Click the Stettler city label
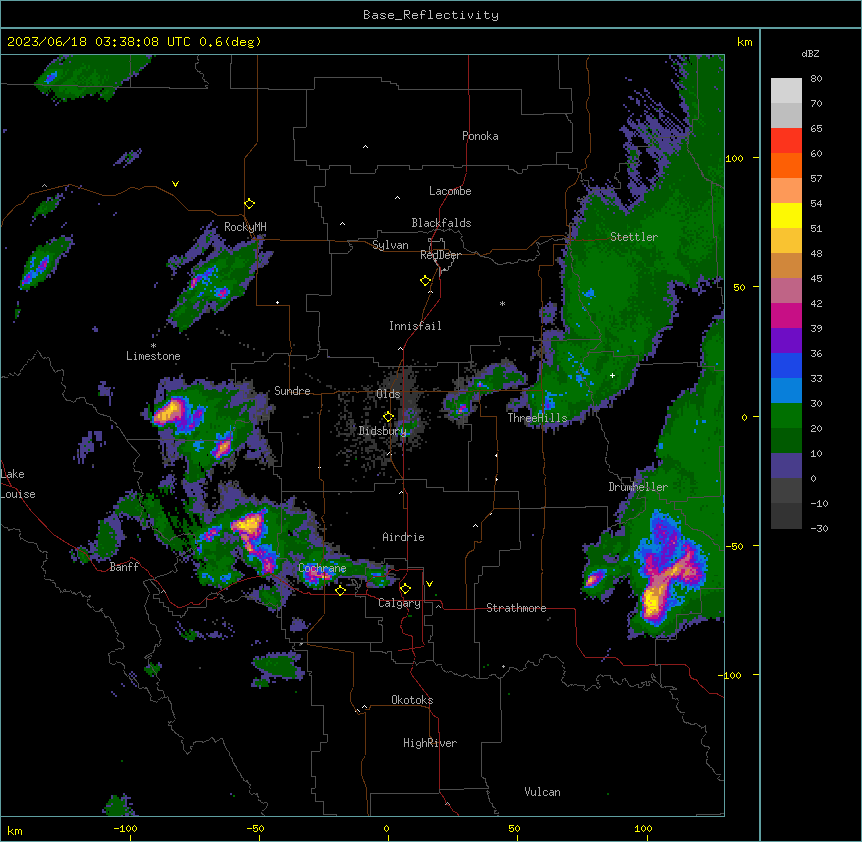The width and height of the screenshot is (862, 842). pos(634,237)
